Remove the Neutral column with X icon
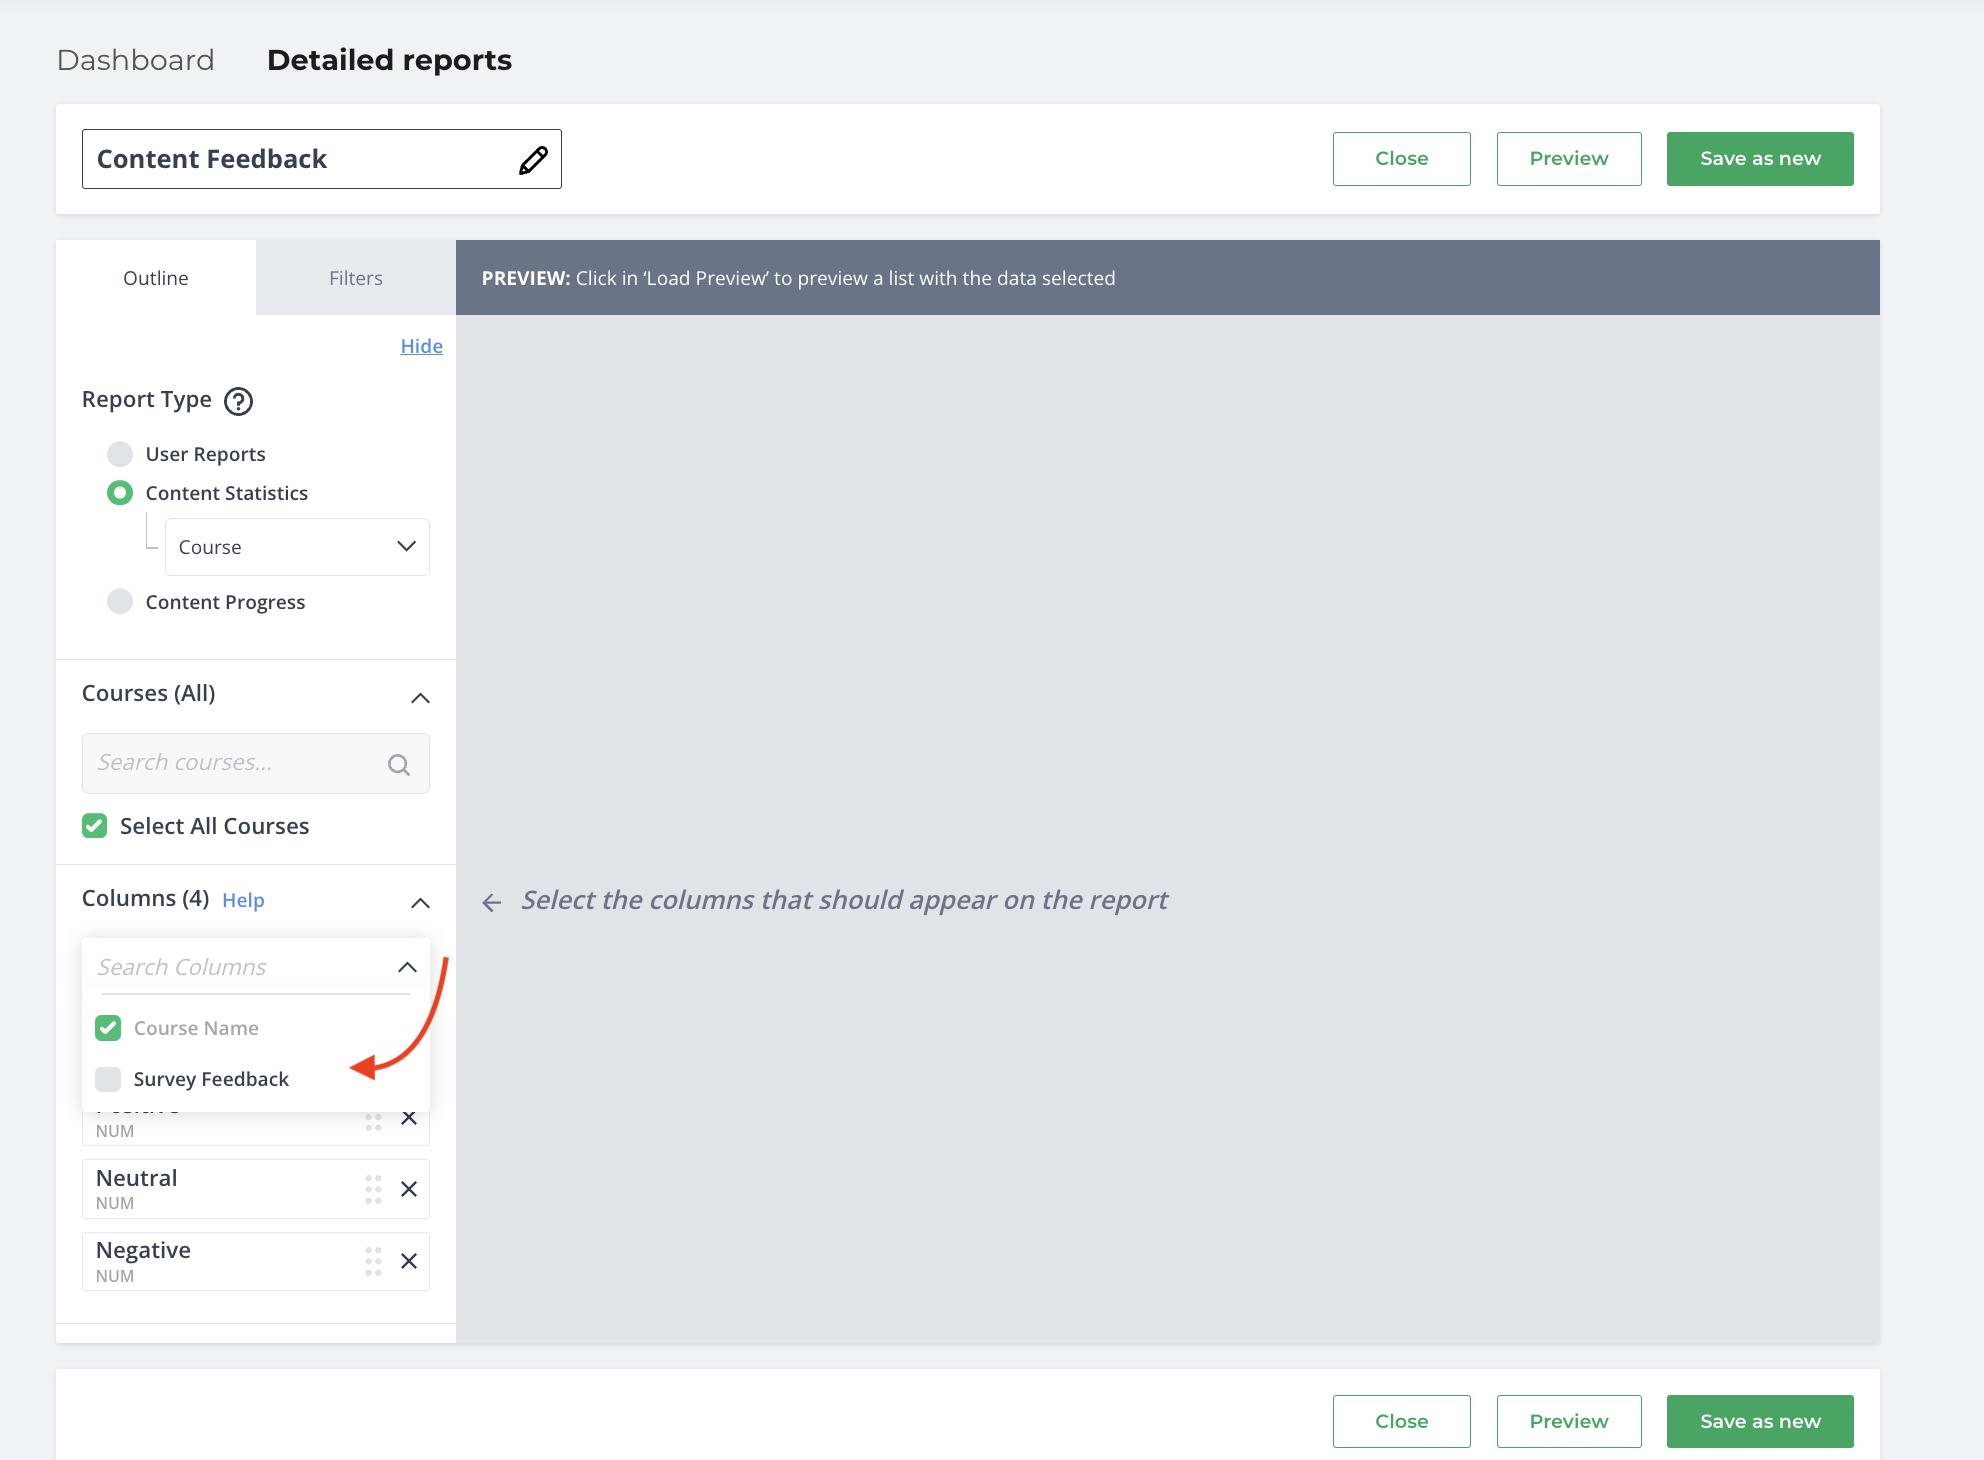 [x=409, y=1189]
